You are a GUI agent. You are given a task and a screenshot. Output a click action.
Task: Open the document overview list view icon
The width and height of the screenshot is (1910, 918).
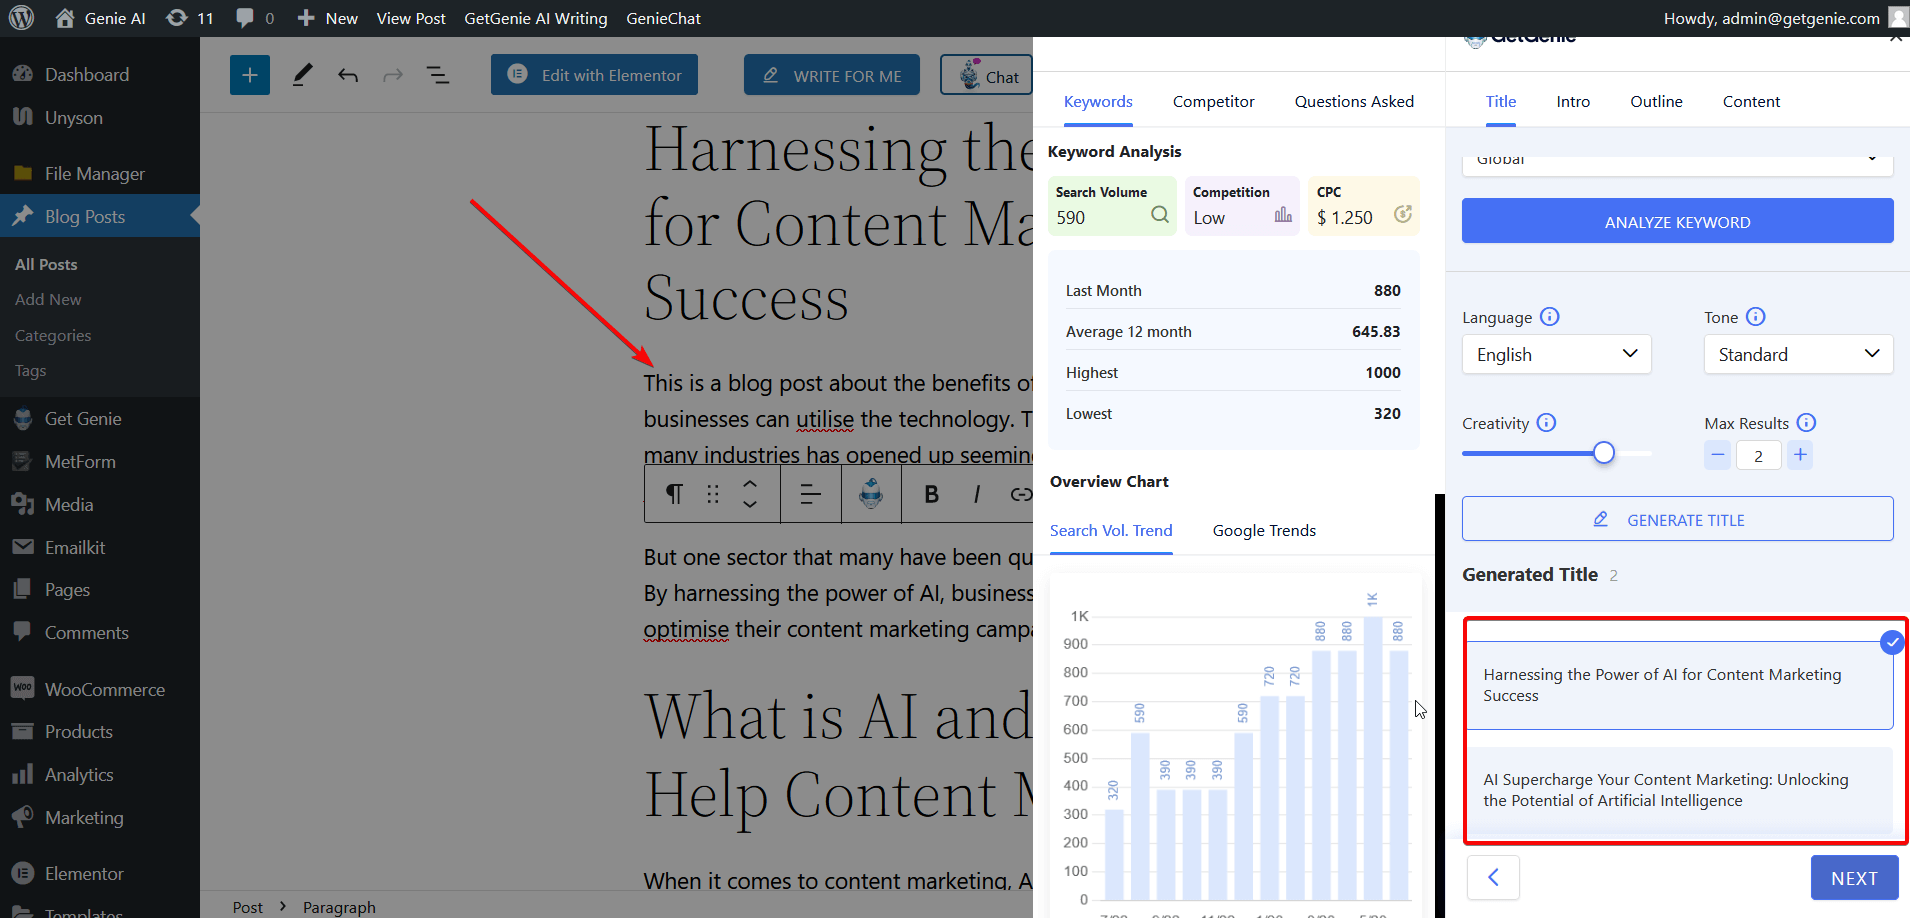point(438,75)
